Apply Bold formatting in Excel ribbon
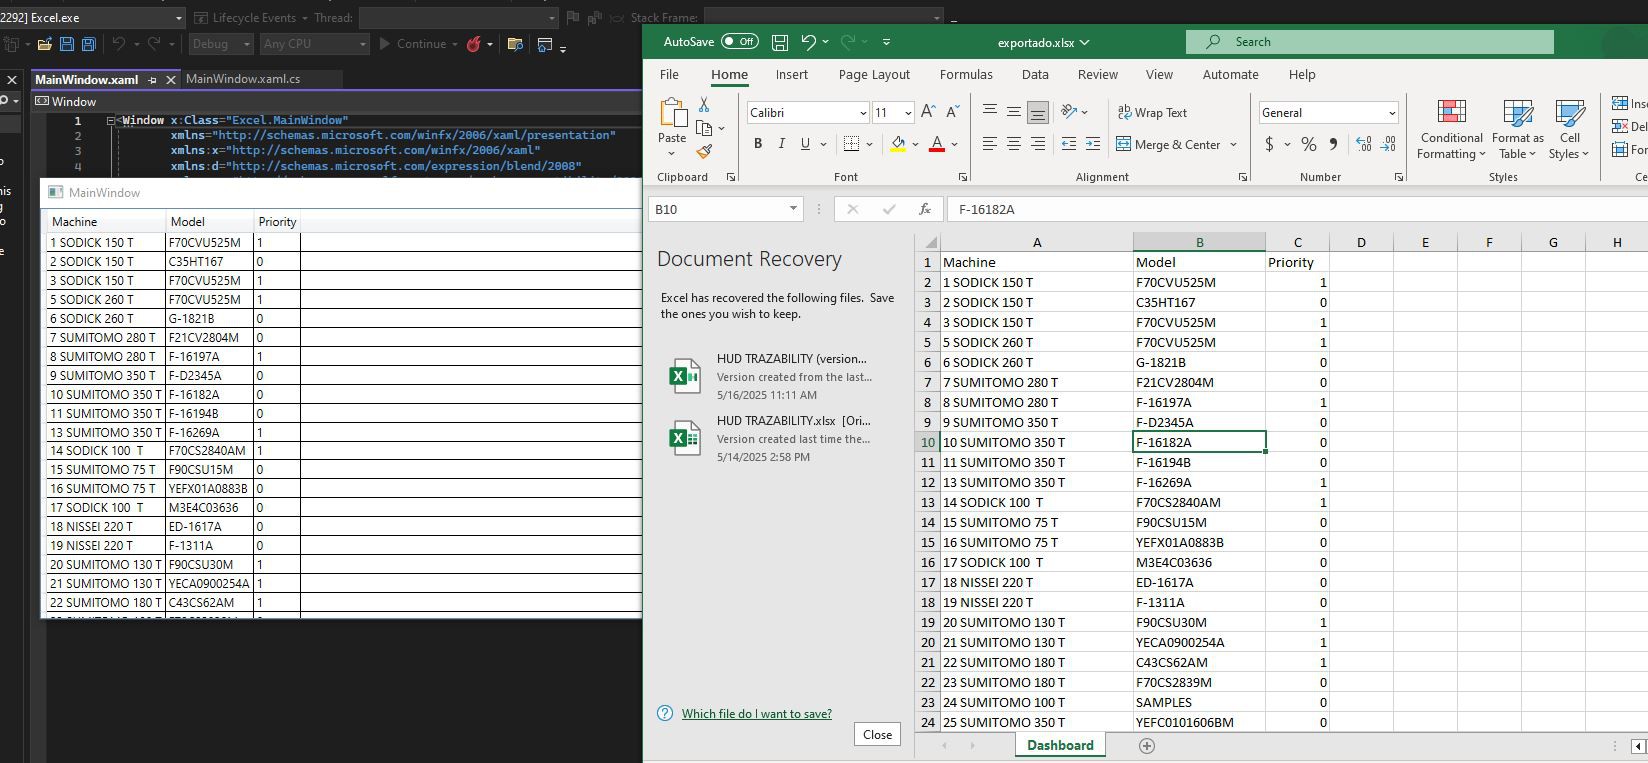 [758, 144]
